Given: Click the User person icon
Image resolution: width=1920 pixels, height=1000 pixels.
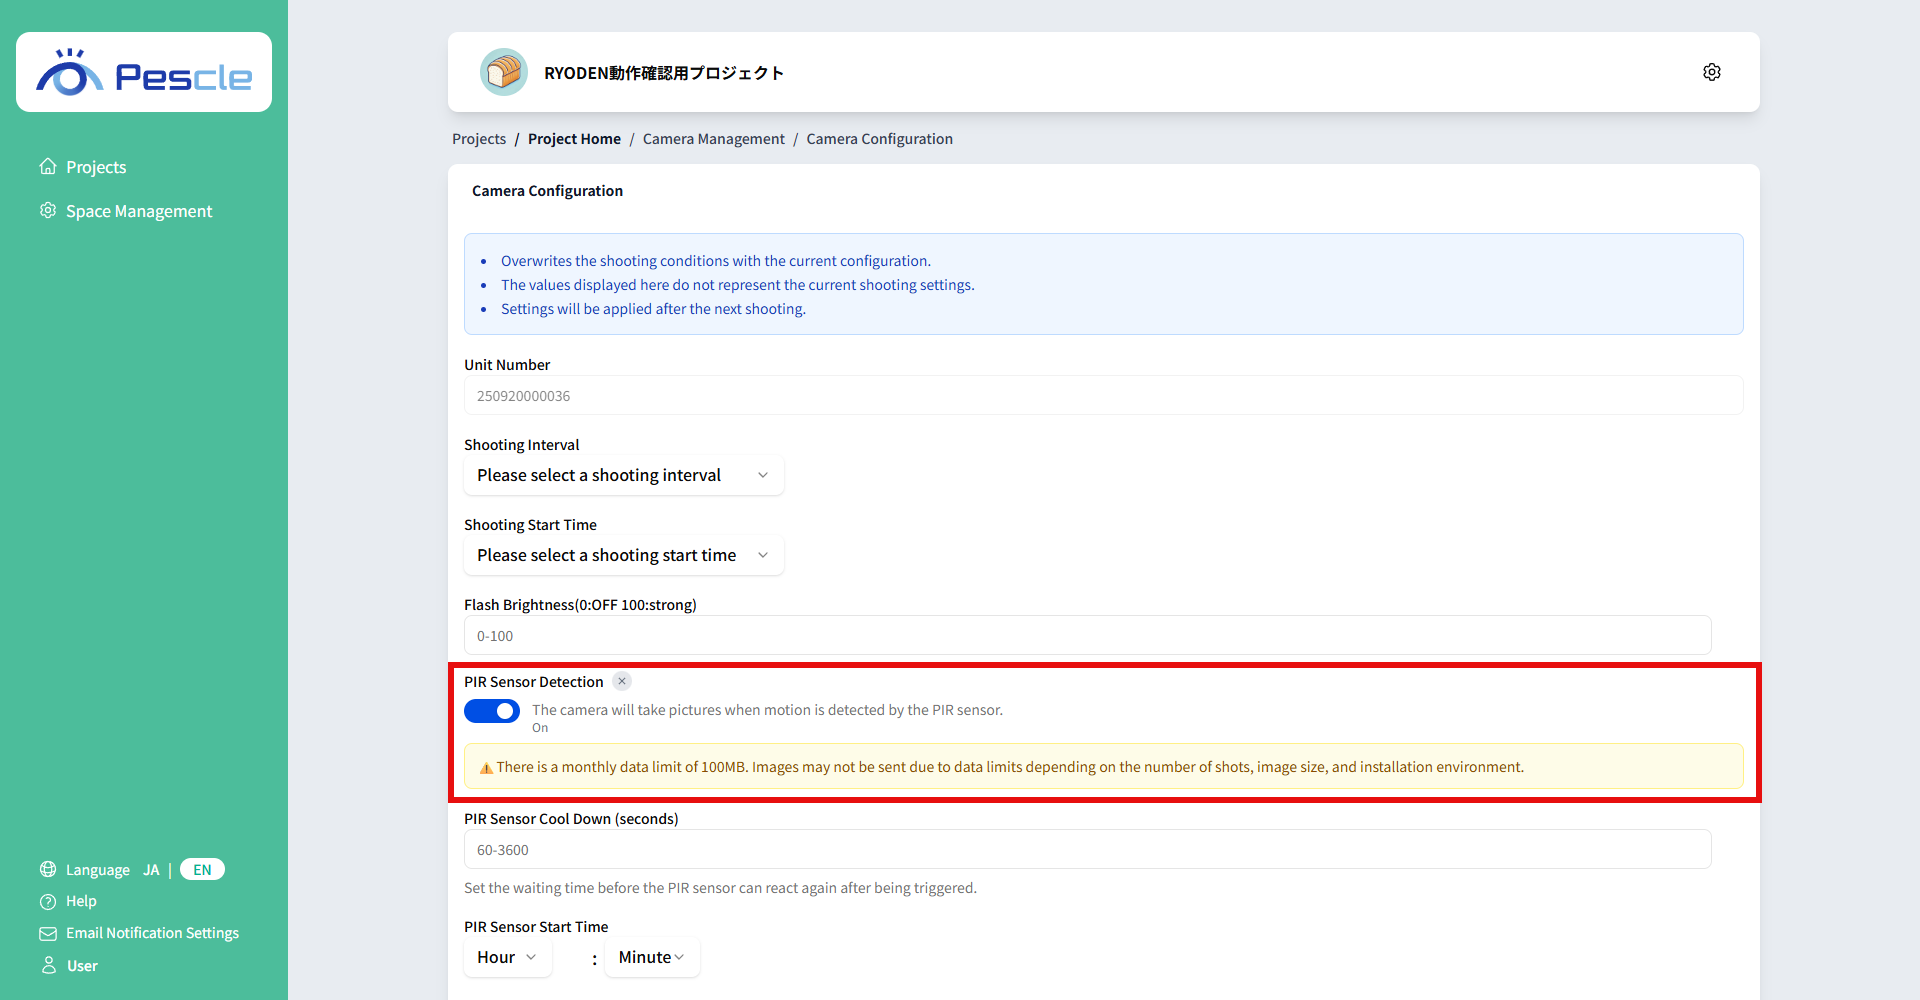Looking at the screenshot, I should (48, 965).
